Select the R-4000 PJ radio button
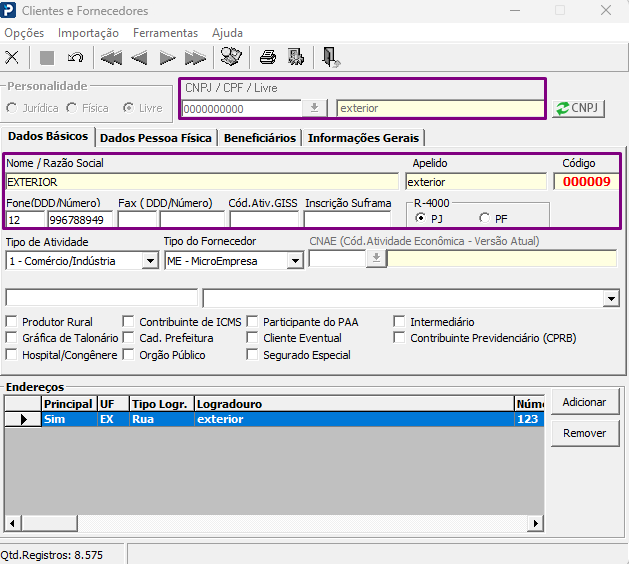The height and width of the screenshot is (564, 629). click(x=420, y=218)
